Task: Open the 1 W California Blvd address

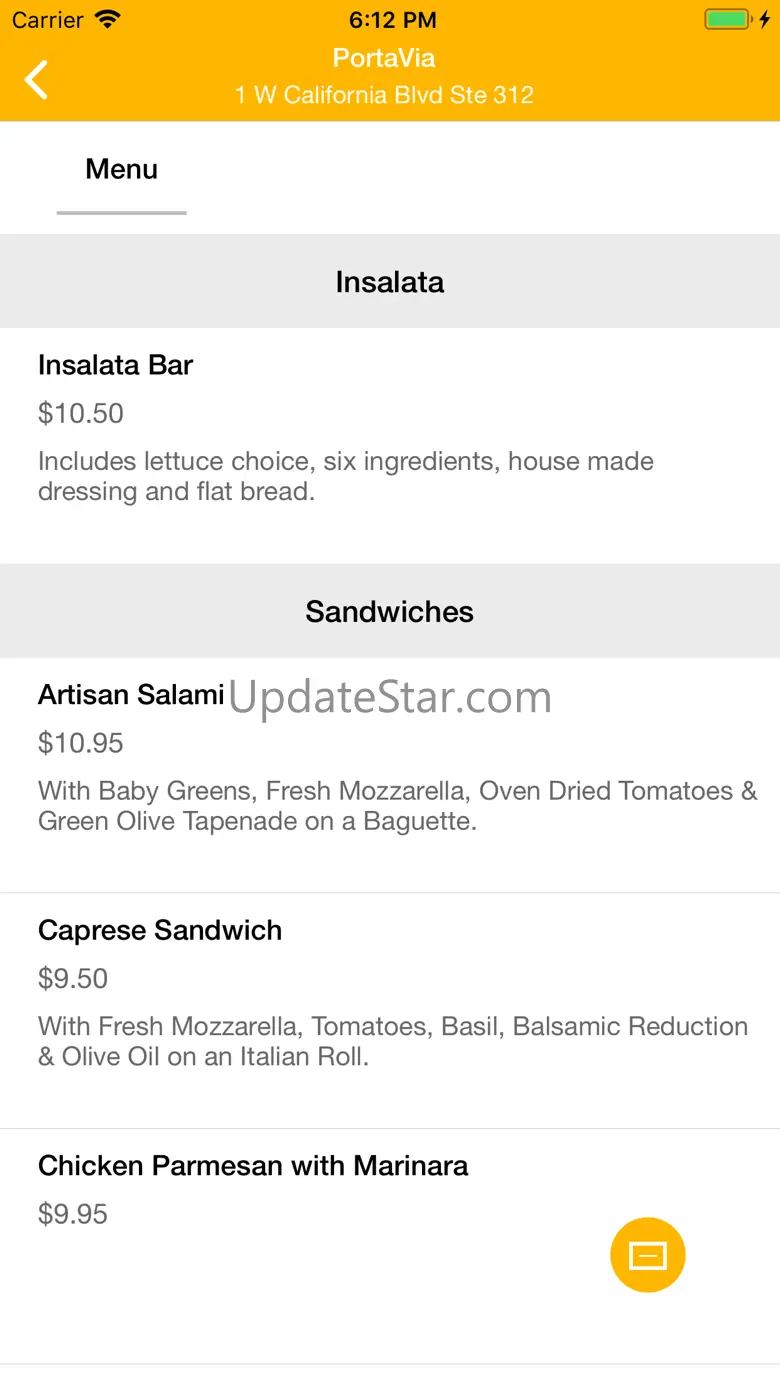Action: click(x=384, y=95)
